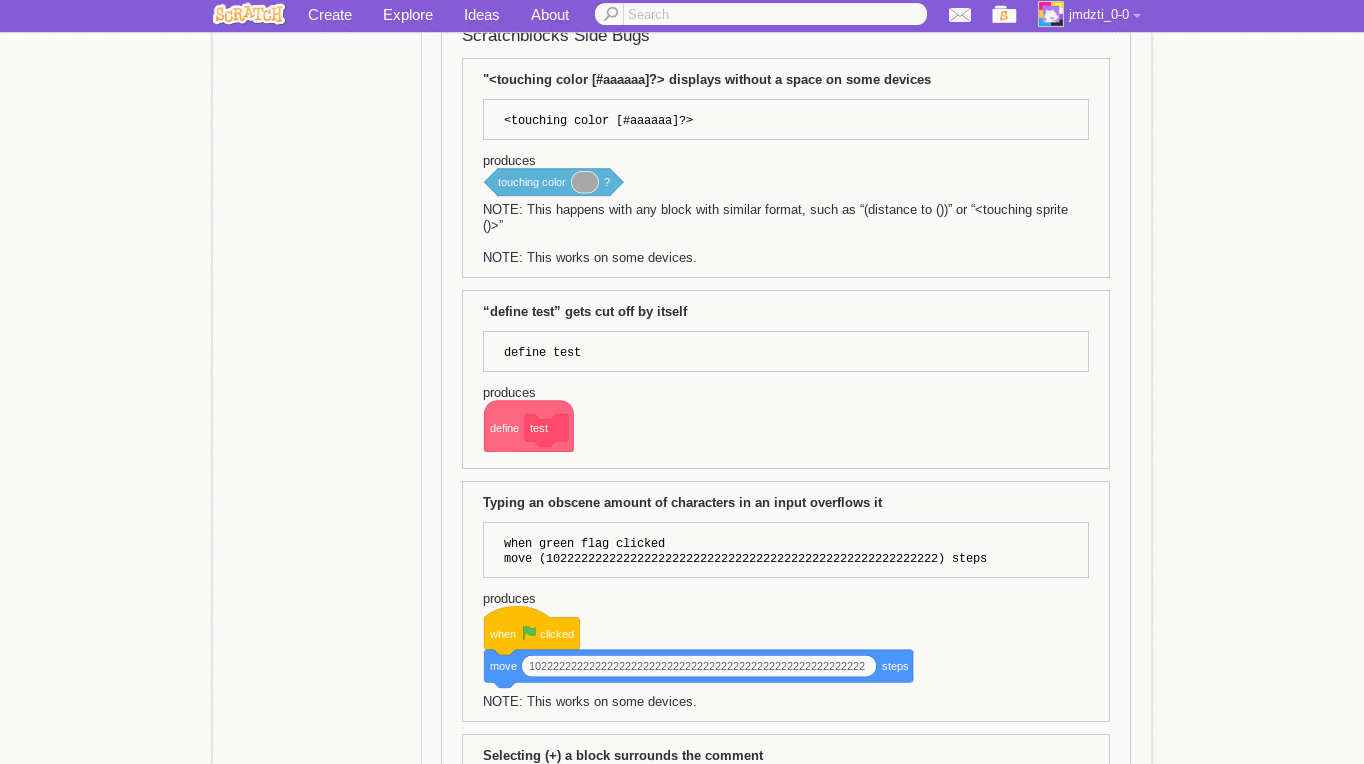Open the jmdzti_0-0 account dropdown
The image size is (1364, 764).
point(1101,15)
